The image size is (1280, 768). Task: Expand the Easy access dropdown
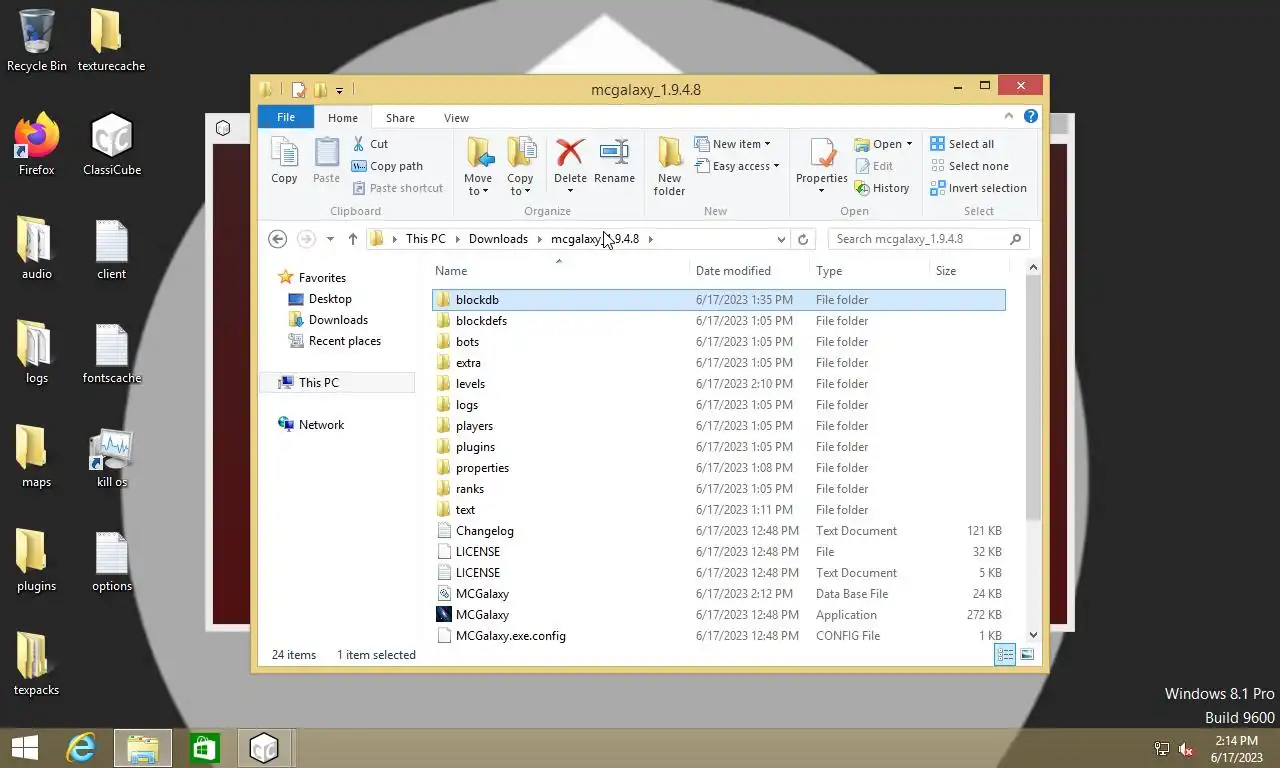776,166
